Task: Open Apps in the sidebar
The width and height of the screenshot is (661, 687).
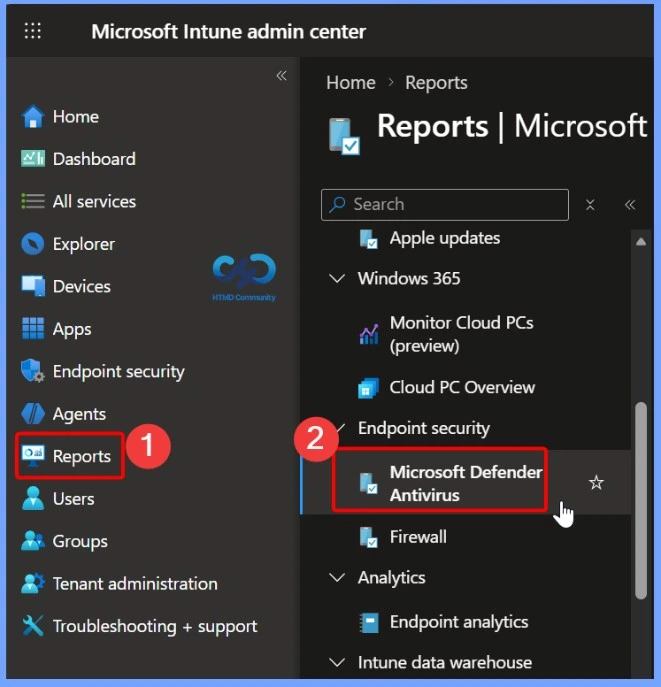Action: click(72, 329)
